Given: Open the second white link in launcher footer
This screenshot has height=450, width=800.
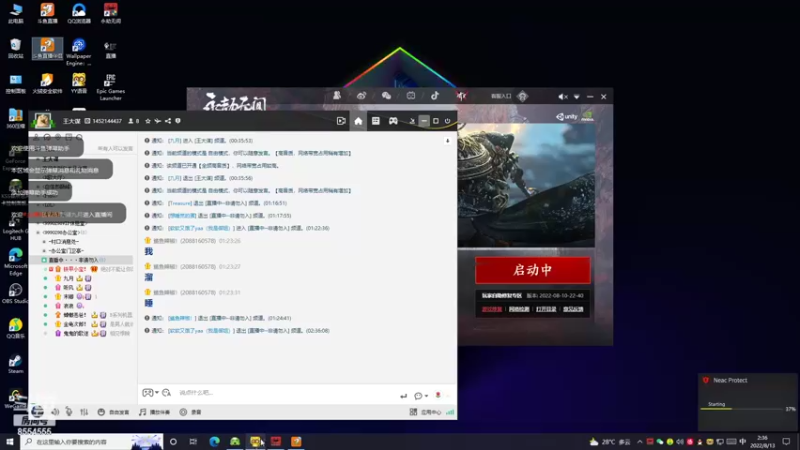Looking at the screenshot, I should [519, 309].
